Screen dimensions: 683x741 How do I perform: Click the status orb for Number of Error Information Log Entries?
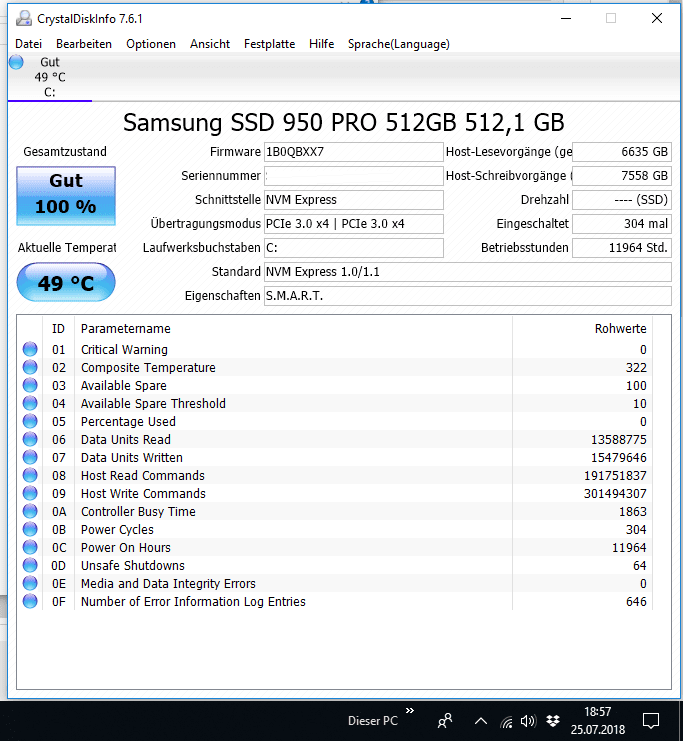30,601
